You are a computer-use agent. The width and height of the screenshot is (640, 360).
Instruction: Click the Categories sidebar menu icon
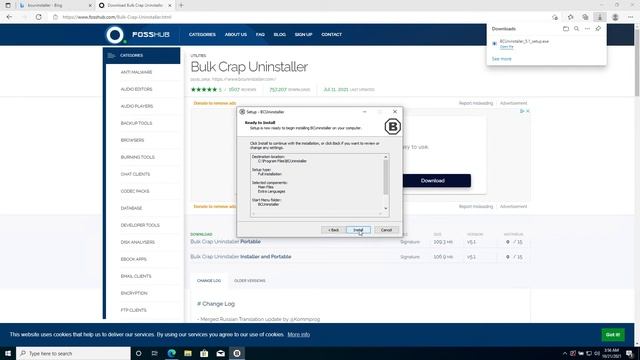(111, 56)
